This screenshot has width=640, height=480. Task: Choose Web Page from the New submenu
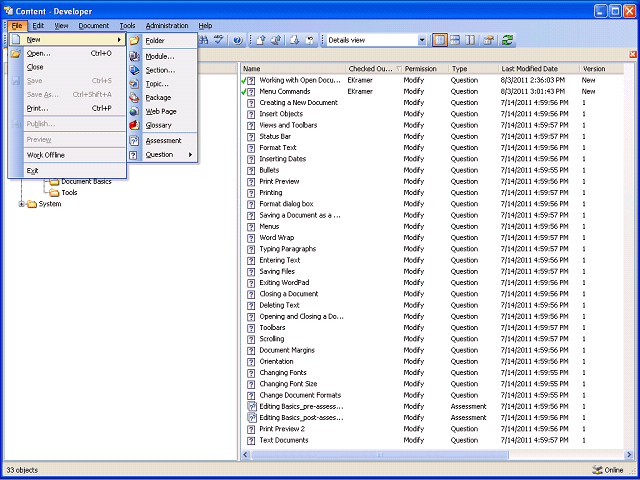163,111
